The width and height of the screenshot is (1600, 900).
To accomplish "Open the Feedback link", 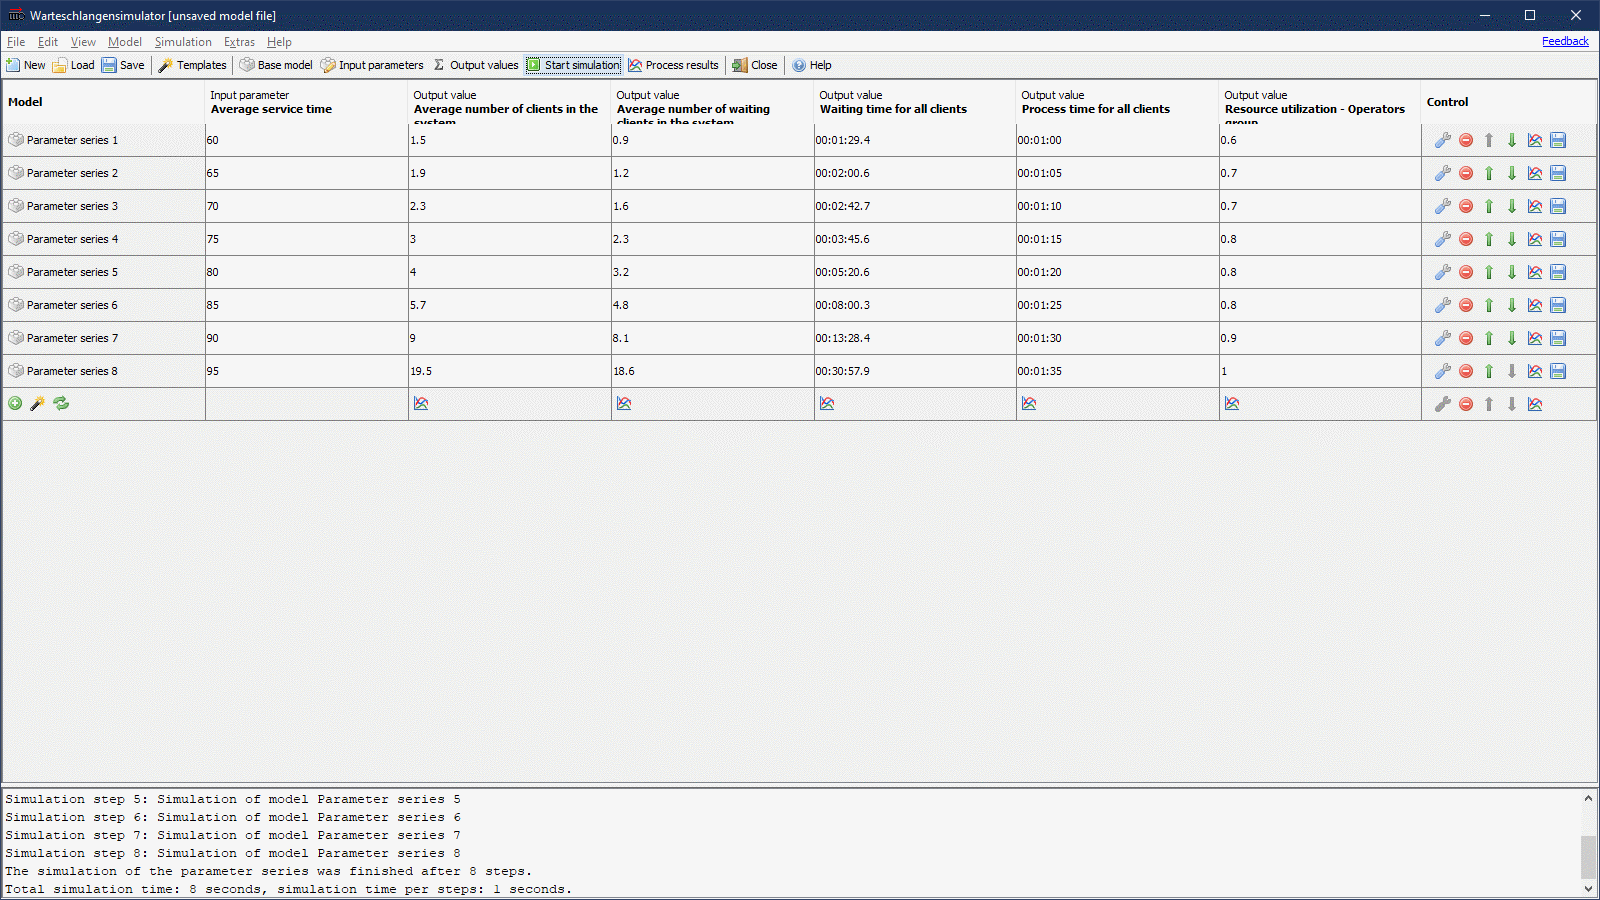I will (x=1564, y=41).
